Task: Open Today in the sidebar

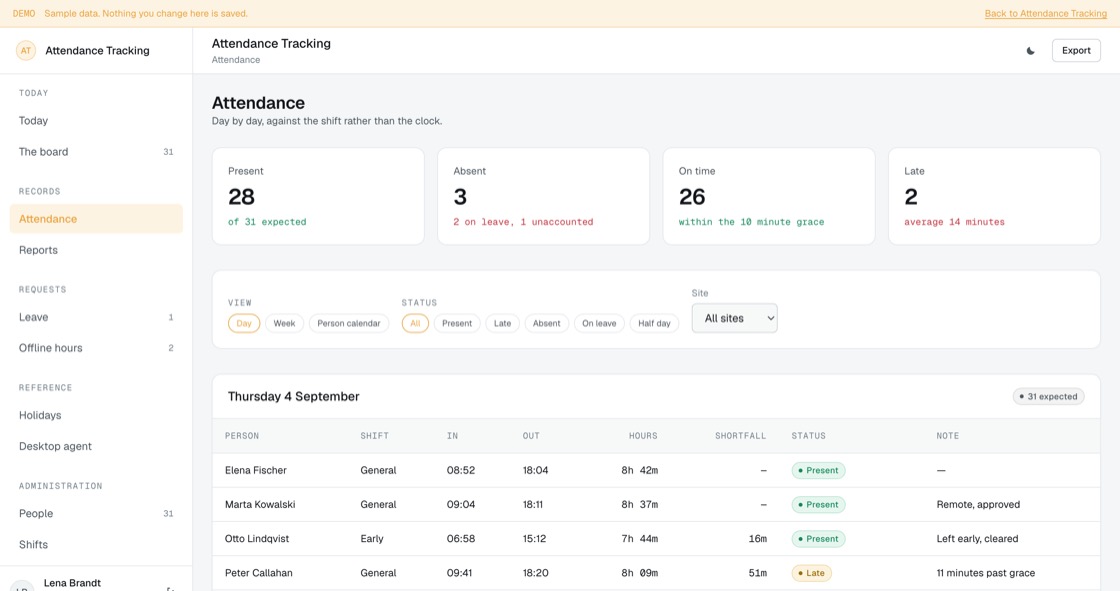Action: coord(96,121)
